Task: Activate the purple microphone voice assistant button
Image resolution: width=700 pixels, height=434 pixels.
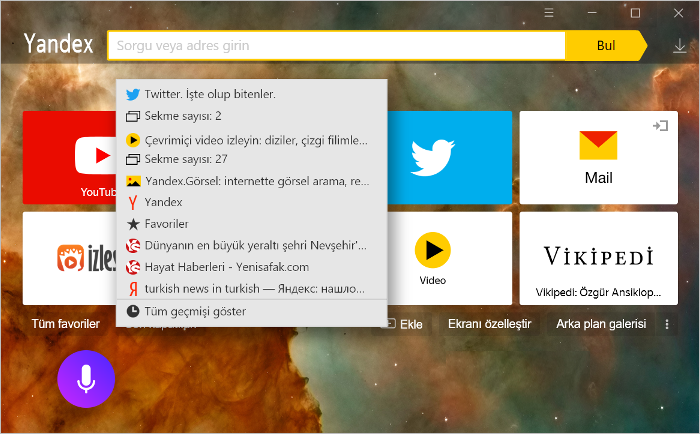Action: [86, 379]
